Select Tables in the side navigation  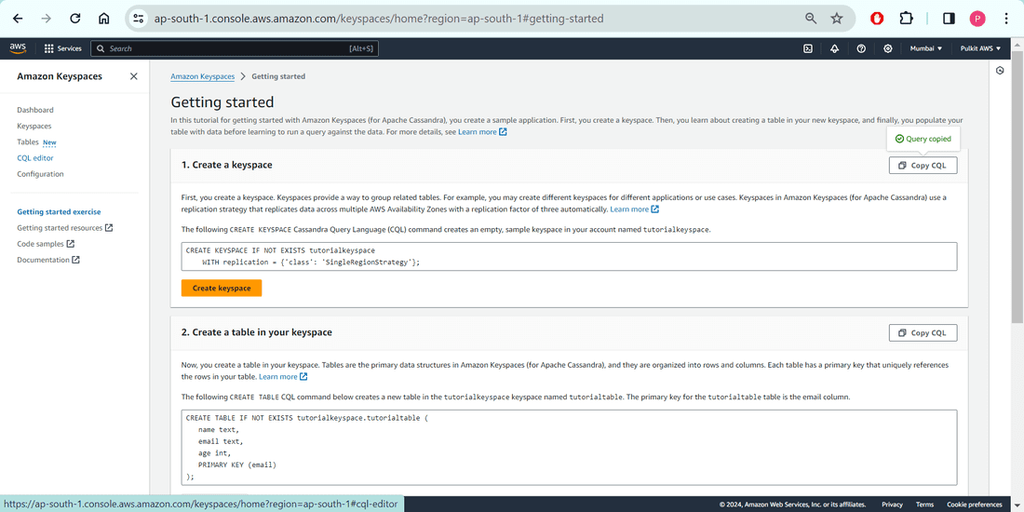coord(28,142)
